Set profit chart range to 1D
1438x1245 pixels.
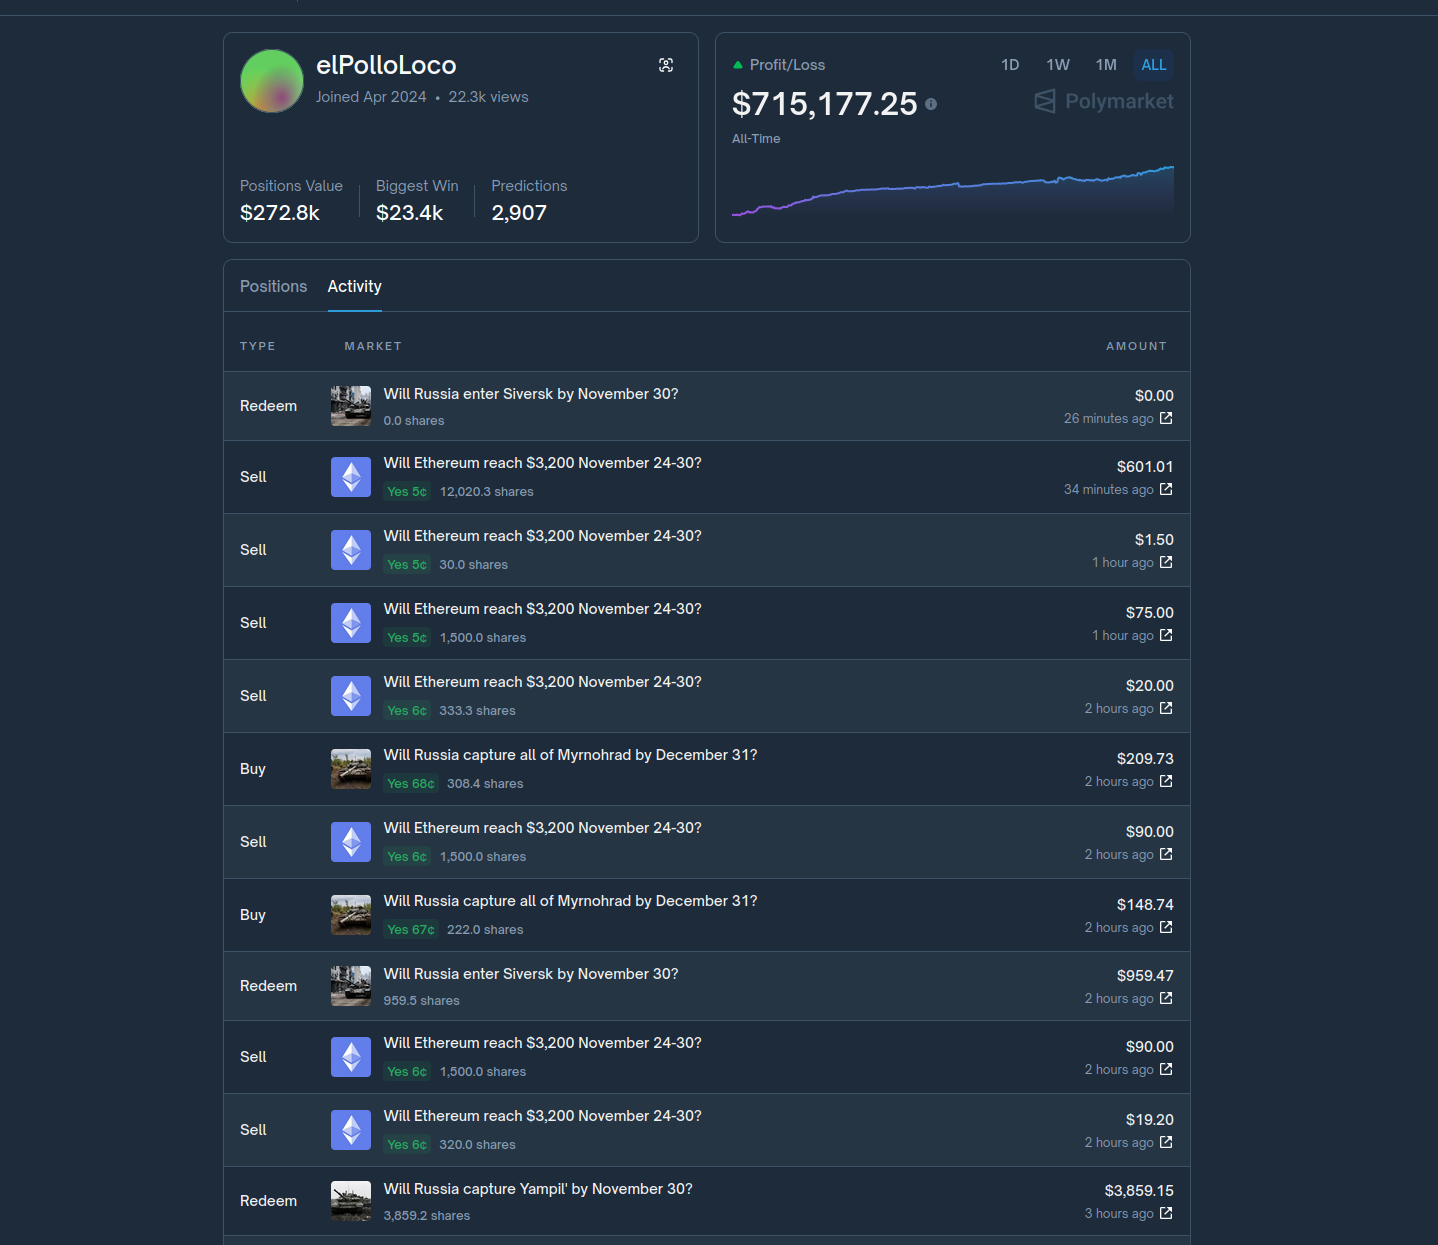pyautogui.click(x=1010, y=65)
